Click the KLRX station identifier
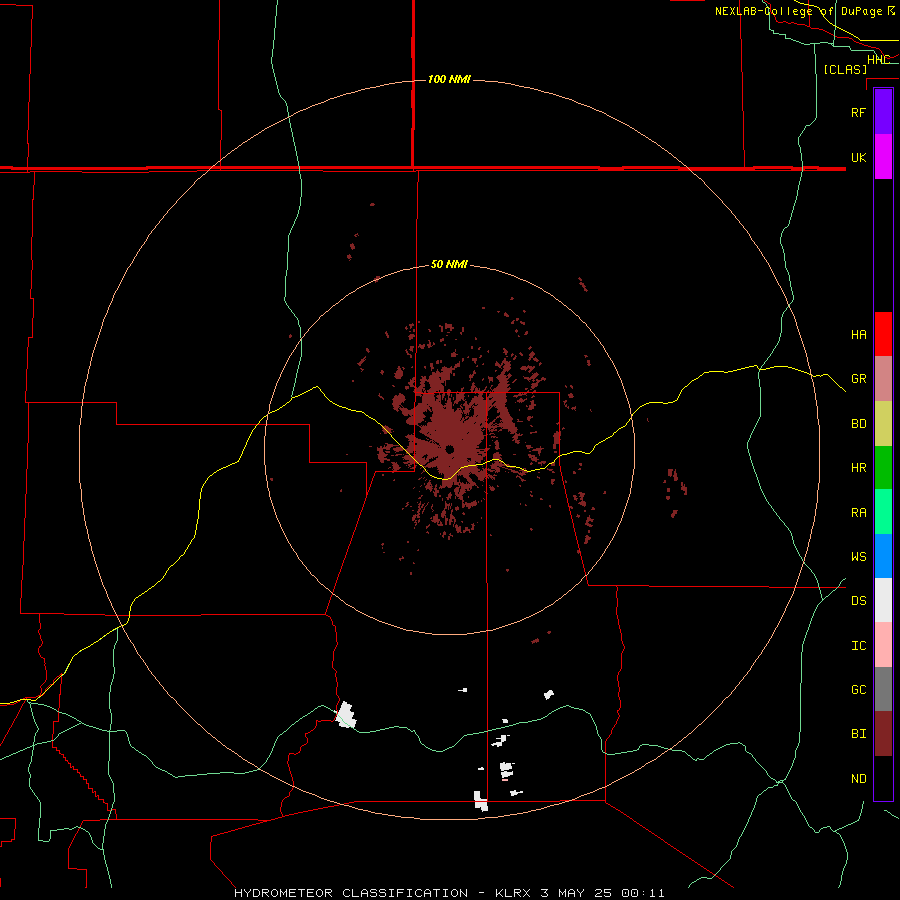This screenshot has height=900, width=900. point(514,893)
